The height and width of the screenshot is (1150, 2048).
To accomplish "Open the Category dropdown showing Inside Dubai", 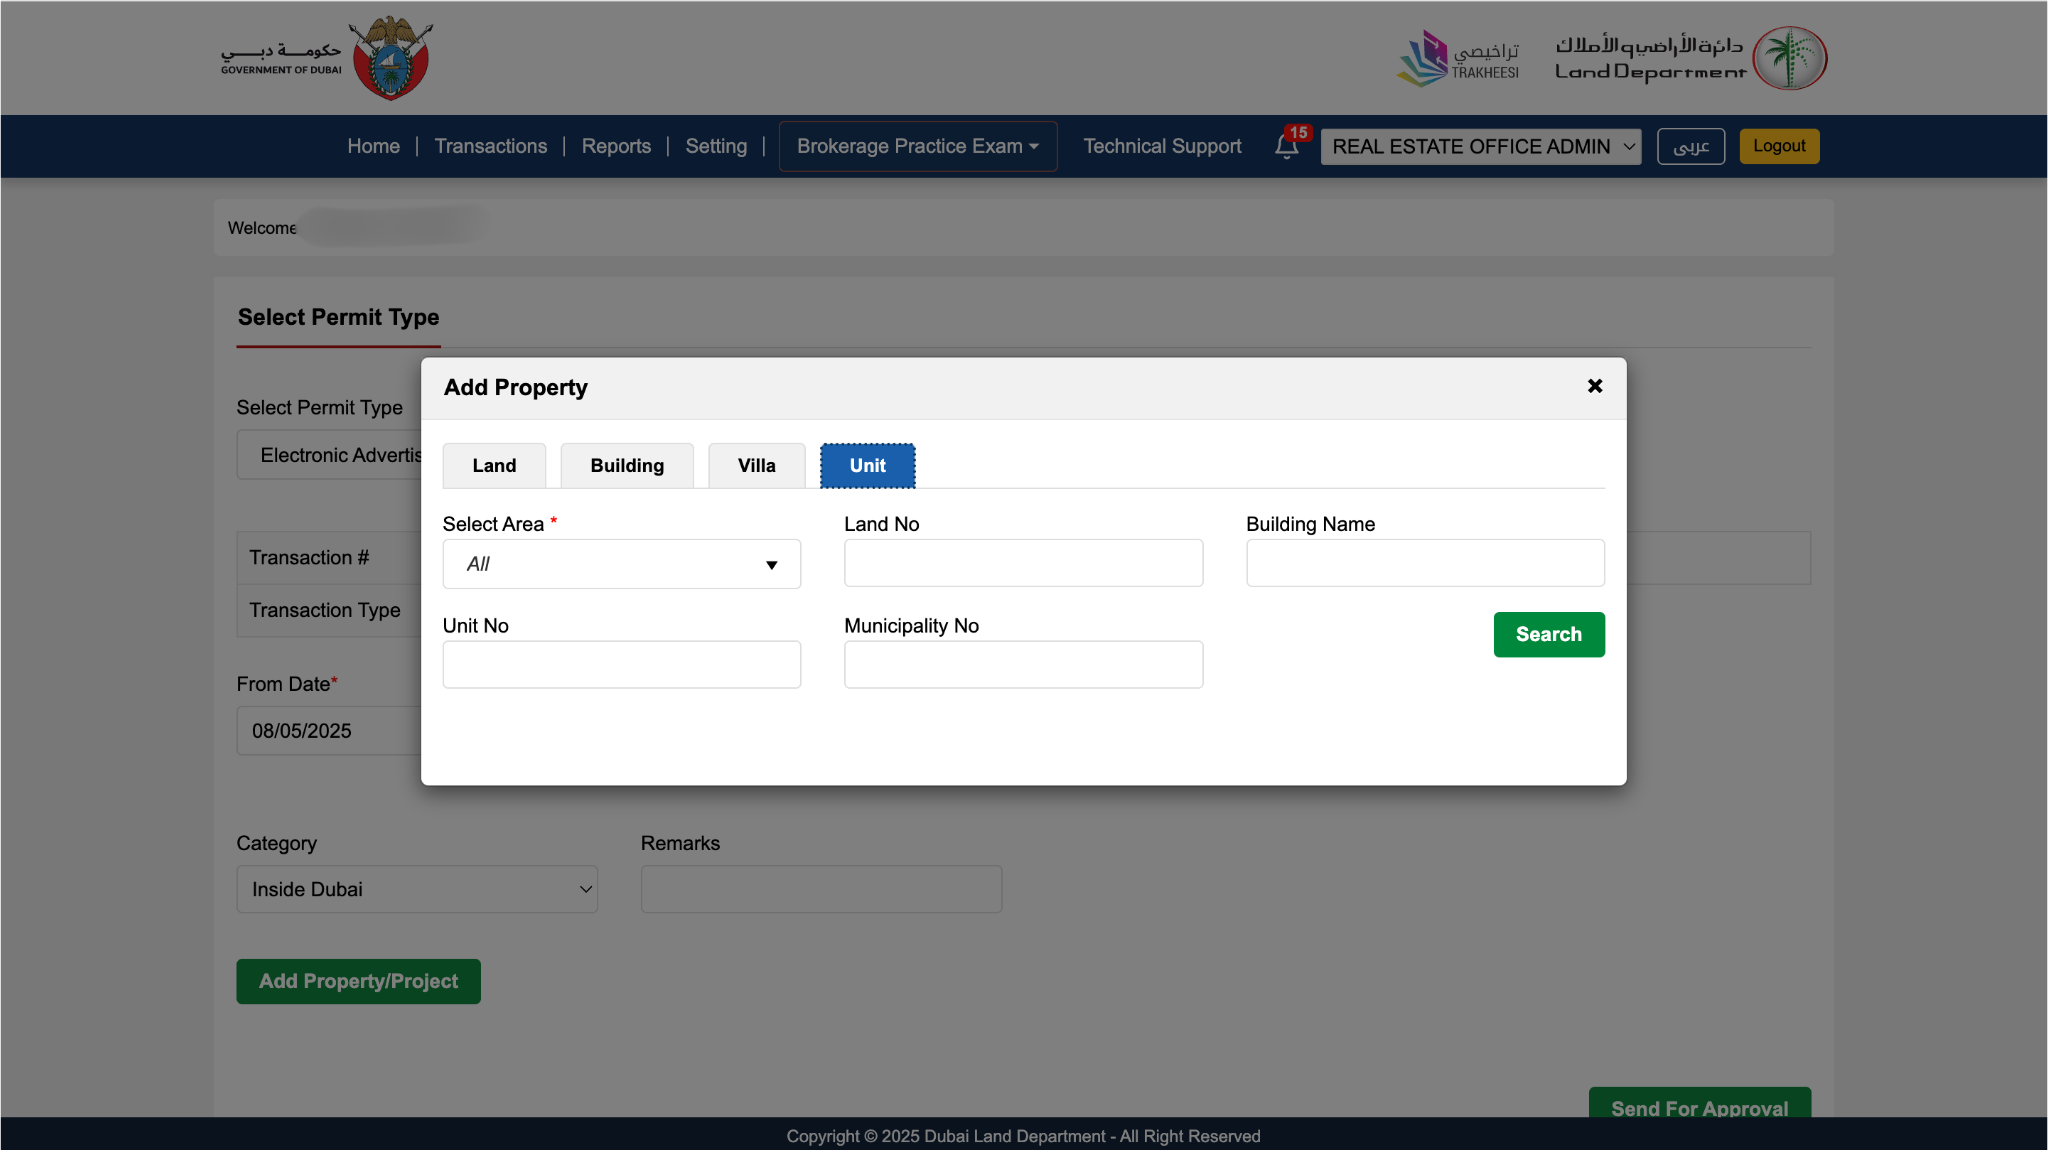I will click(416, 889).
